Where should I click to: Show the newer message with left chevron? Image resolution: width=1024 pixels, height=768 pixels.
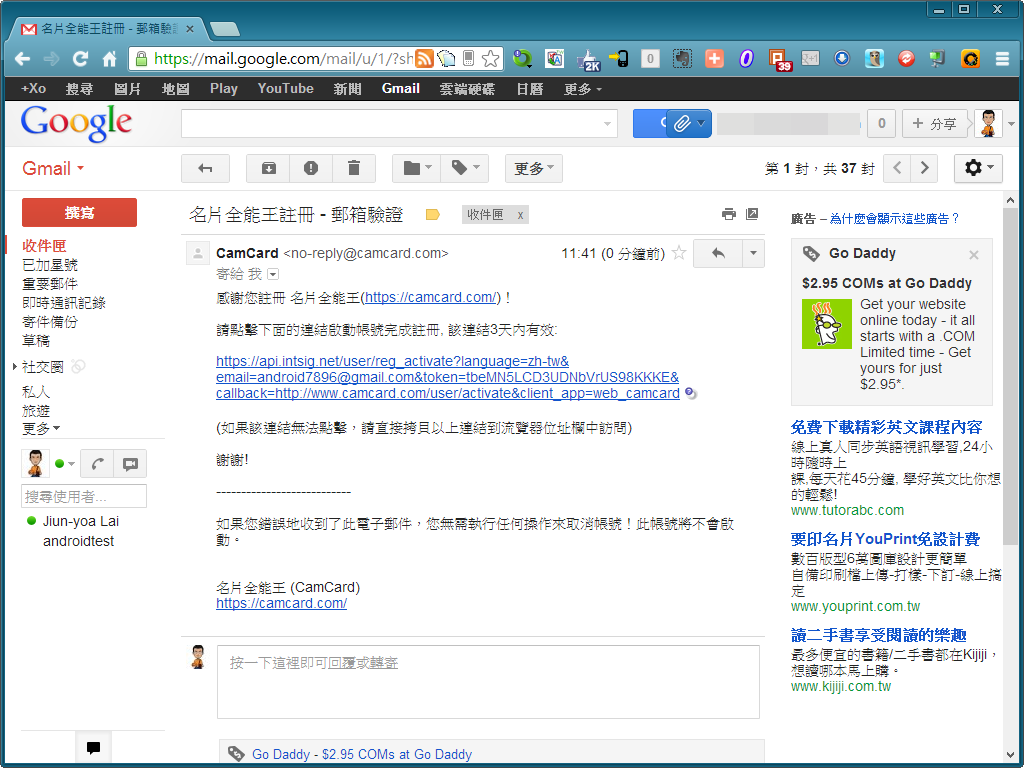click(897, 168)
